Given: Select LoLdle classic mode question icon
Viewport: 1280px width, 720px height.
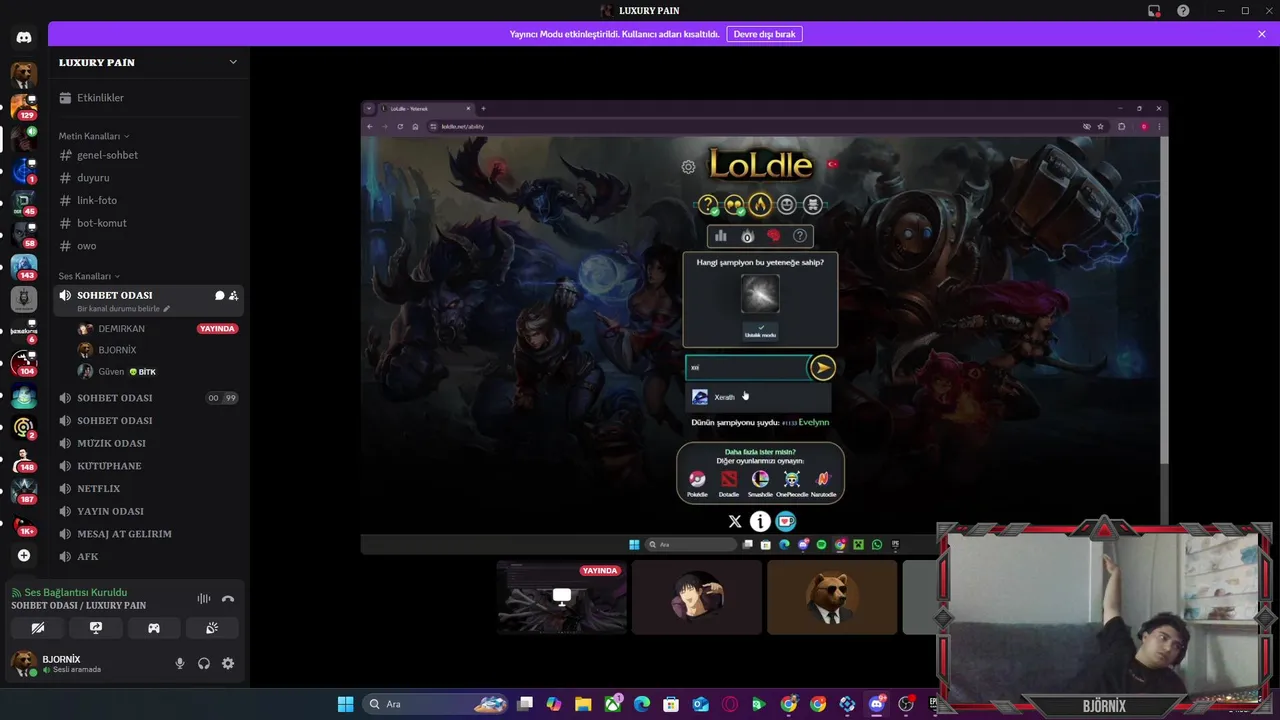Looking at the screenshot, I should click(x=708, y=205).
